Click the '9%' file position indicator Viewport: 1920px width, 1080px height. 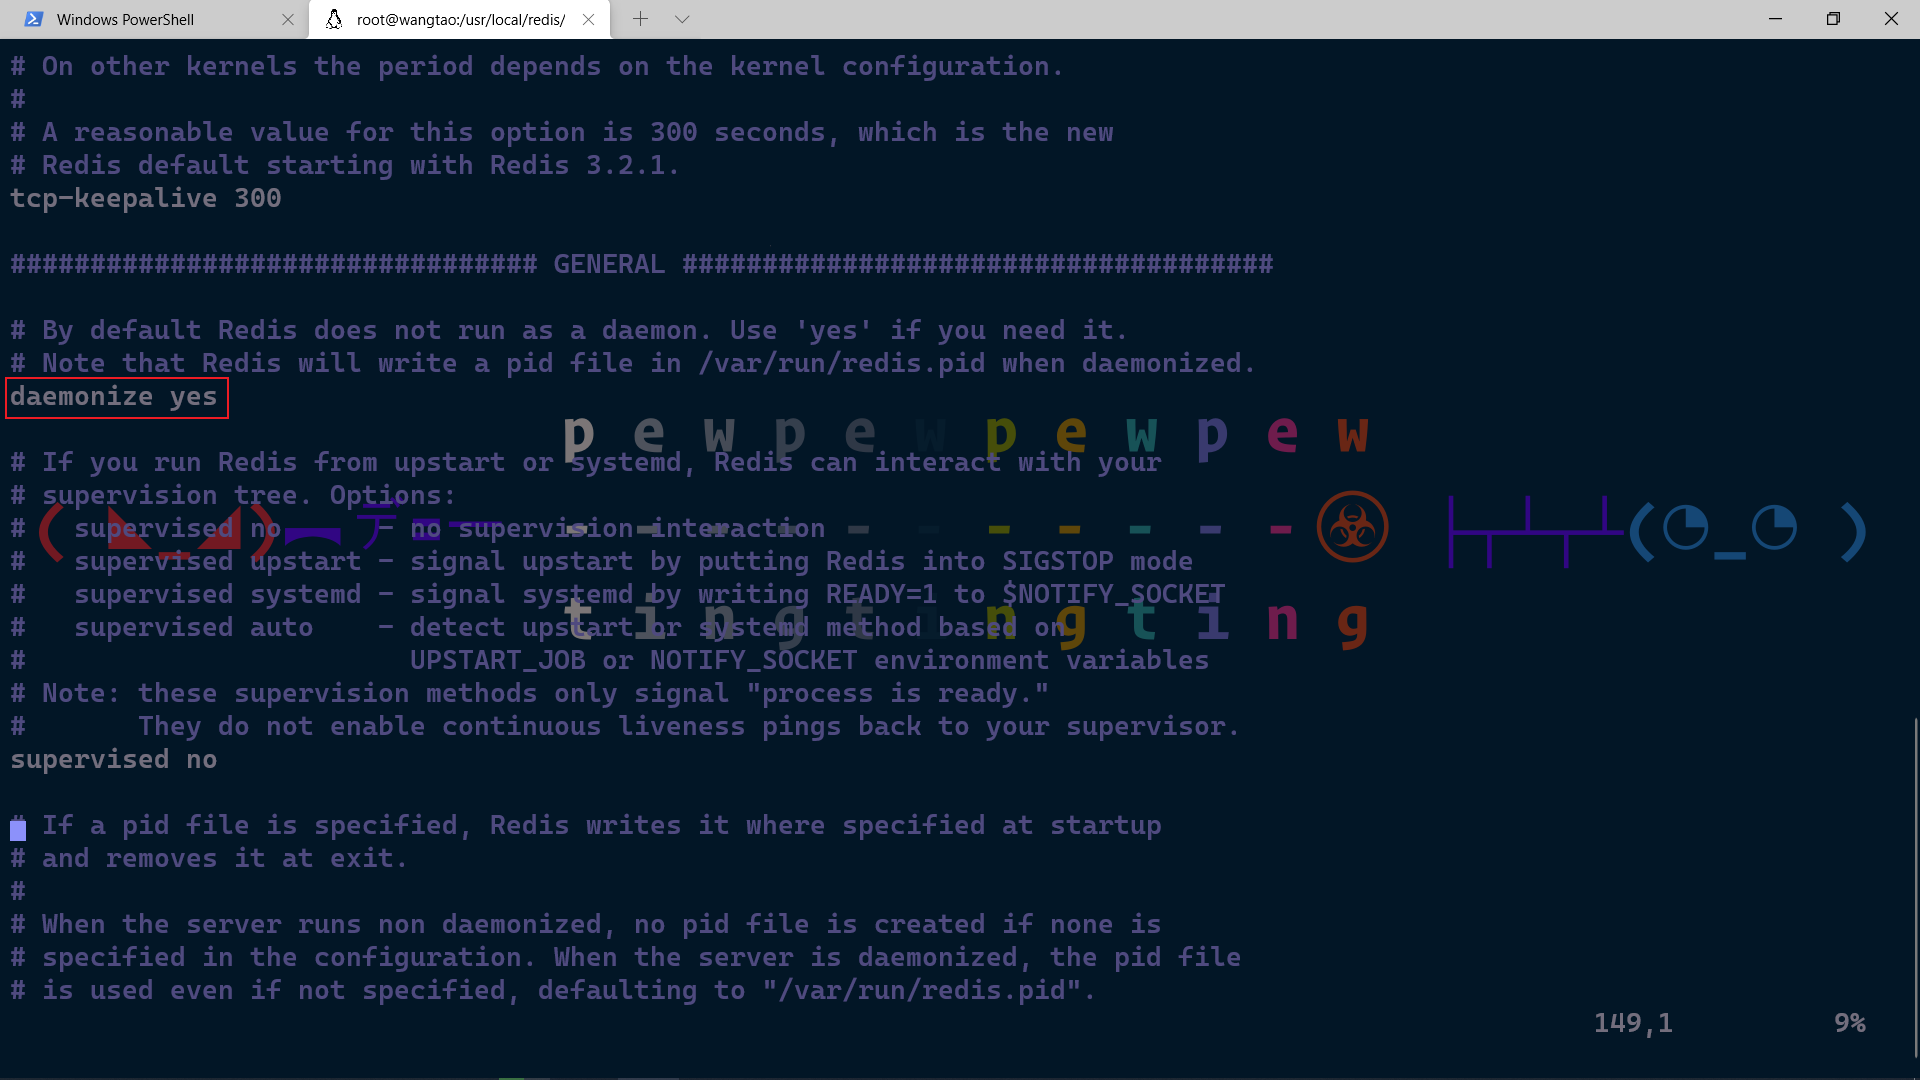click(1849, 1023)
